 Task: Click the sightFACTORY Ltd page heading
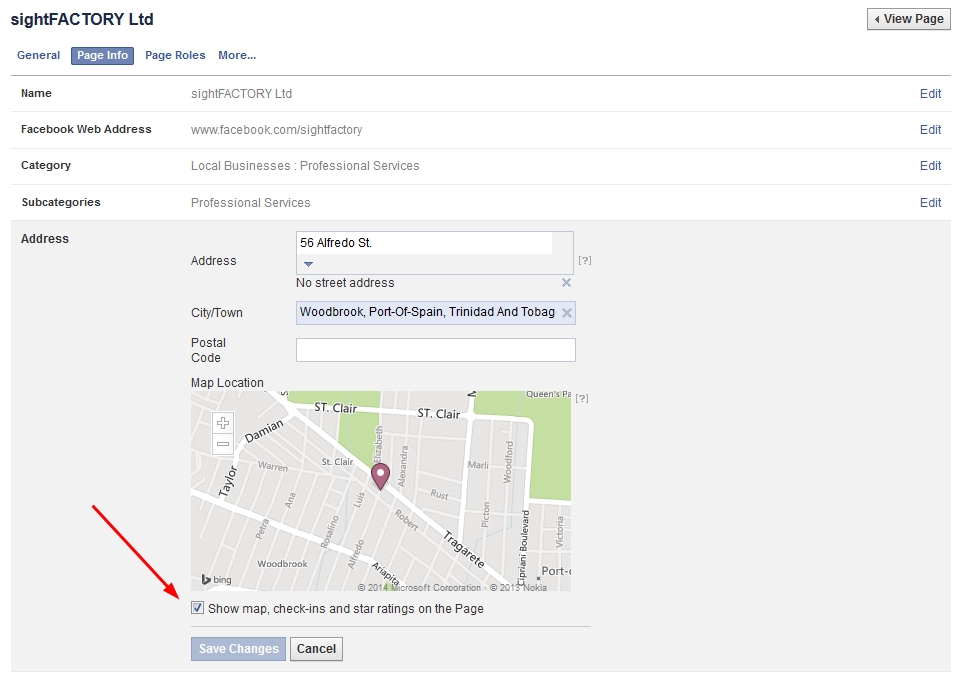tap(82, 20)
